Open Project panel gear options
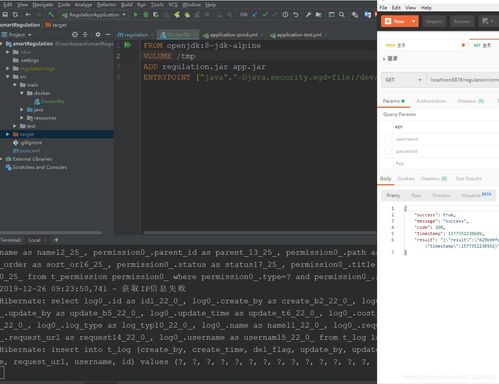 coord(98,35)
